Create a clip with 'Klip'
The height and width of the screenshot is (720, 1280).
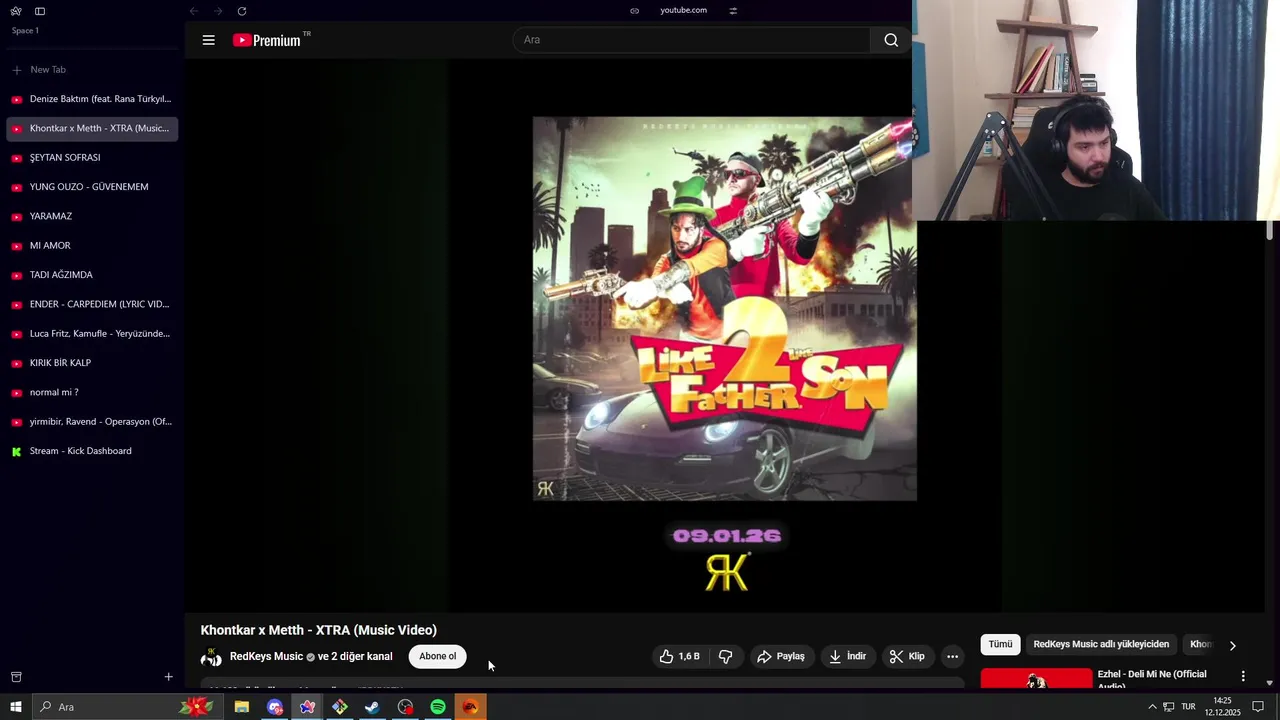pos(908,657)
